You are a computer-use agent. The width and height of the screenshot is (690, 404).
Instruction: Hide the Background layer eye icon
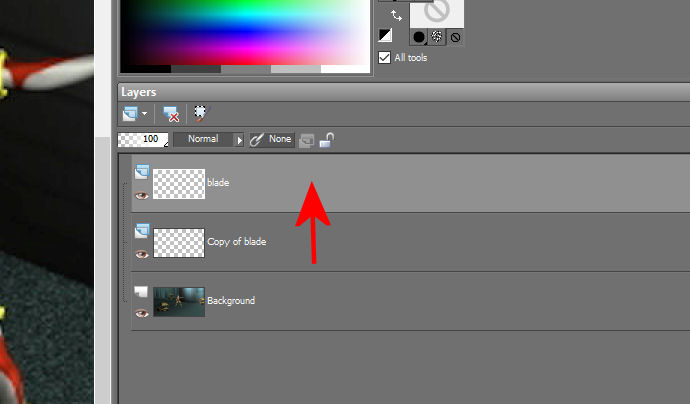click(x=141, y=313)
